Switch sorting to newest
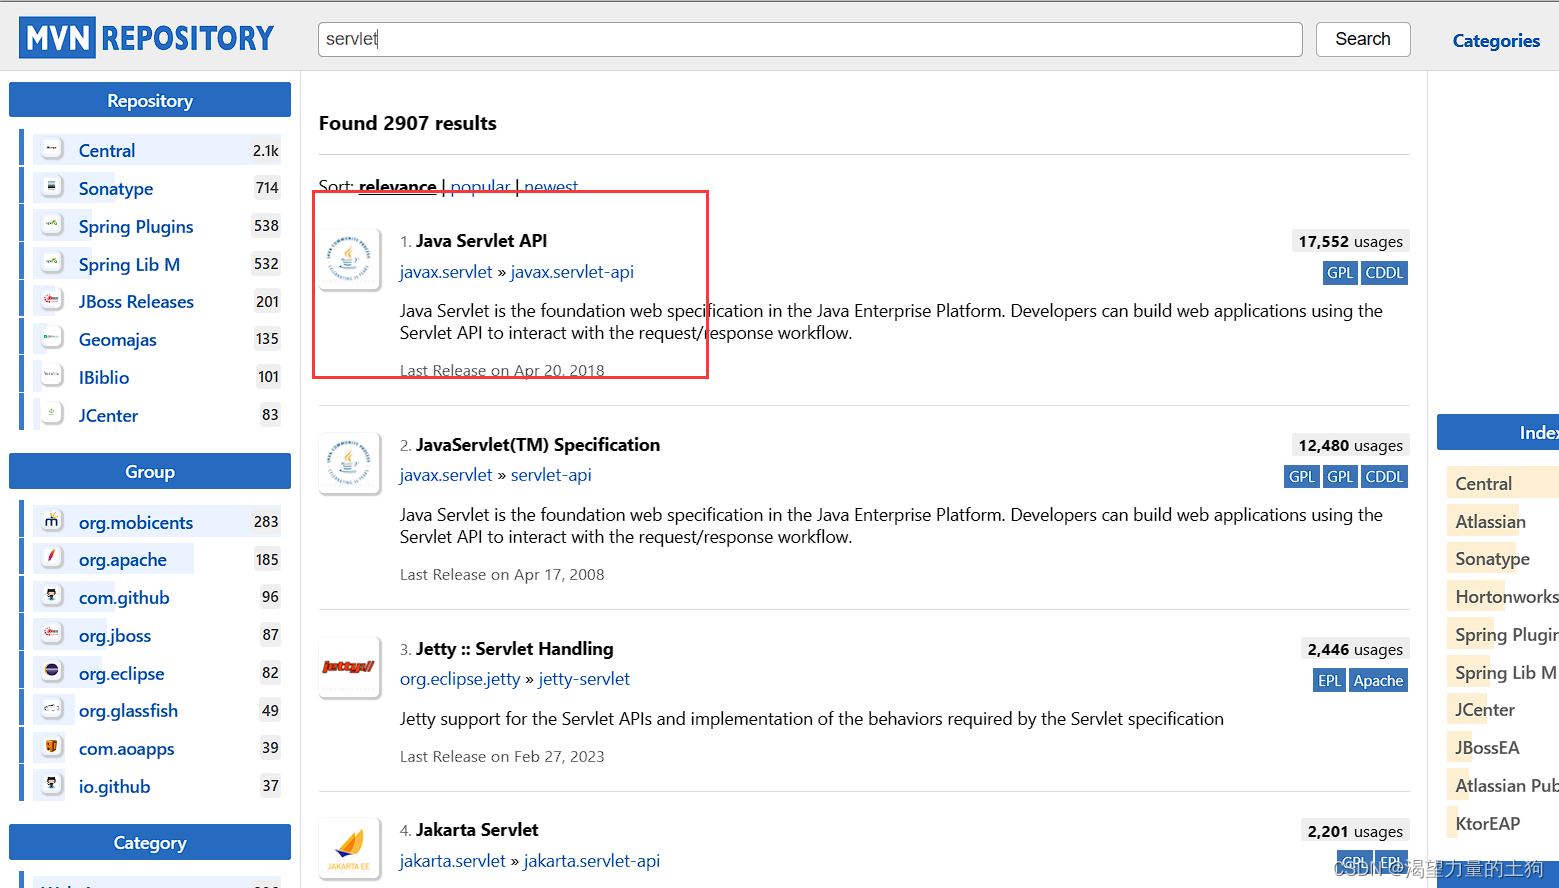 click(x=551, y=186)
